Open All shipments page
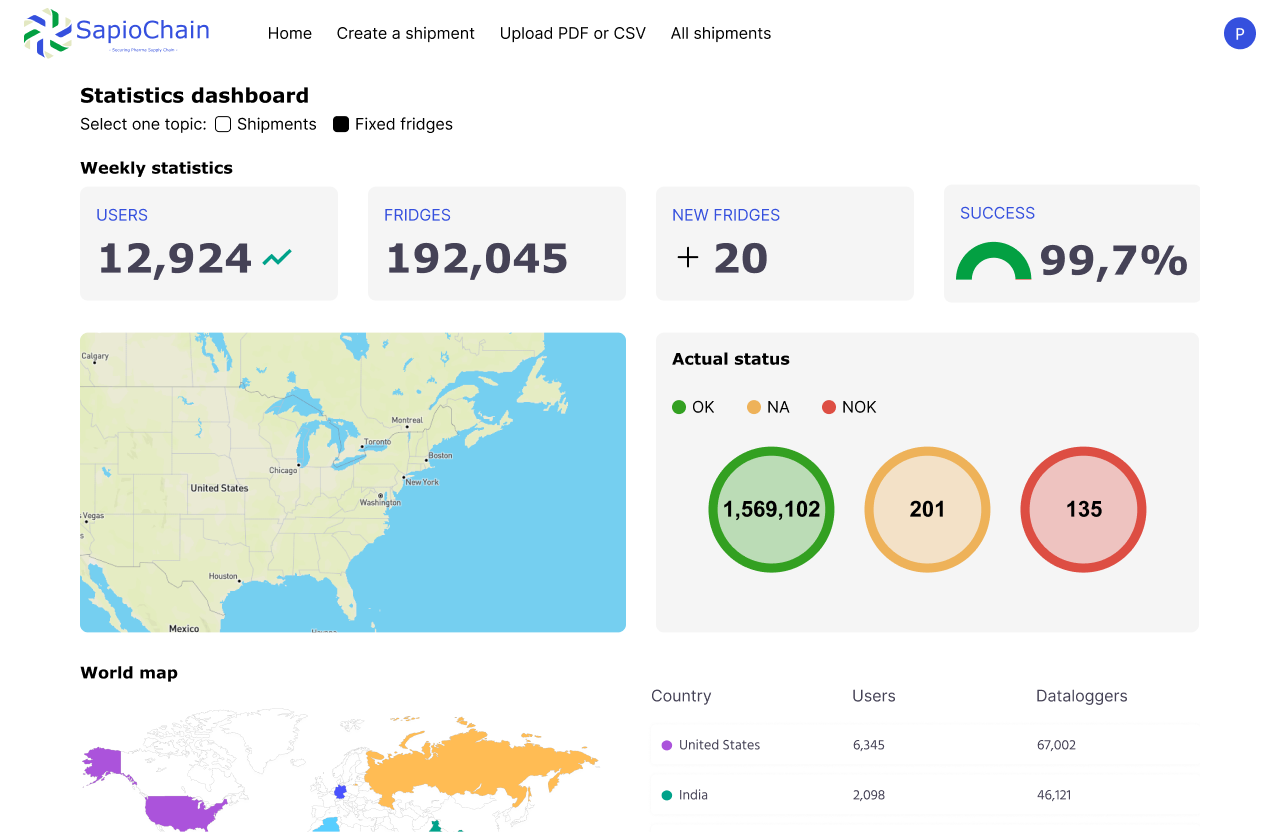This screenshot has height=832, width=1280. pos(720,33)
